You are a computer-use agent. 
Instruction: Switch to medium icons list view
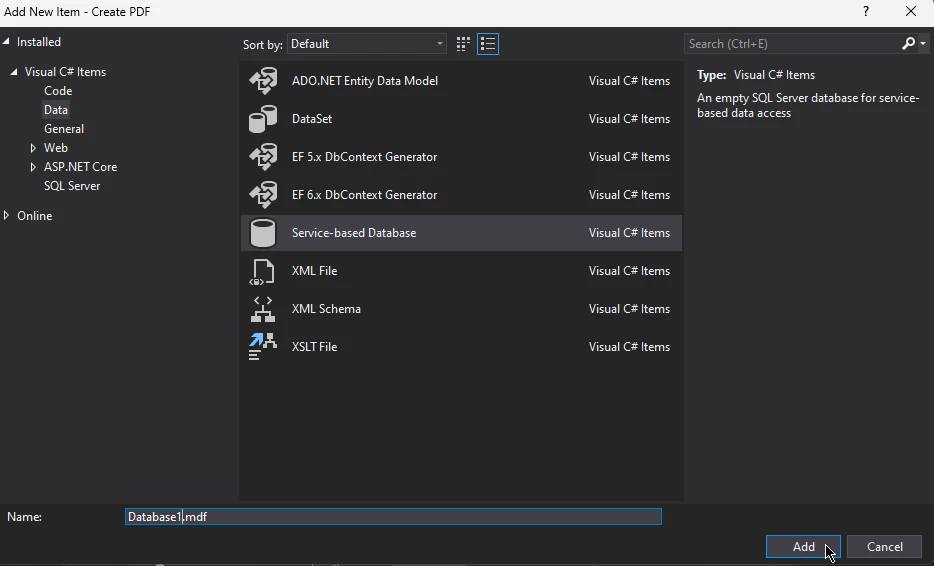(x=488, y=44)
